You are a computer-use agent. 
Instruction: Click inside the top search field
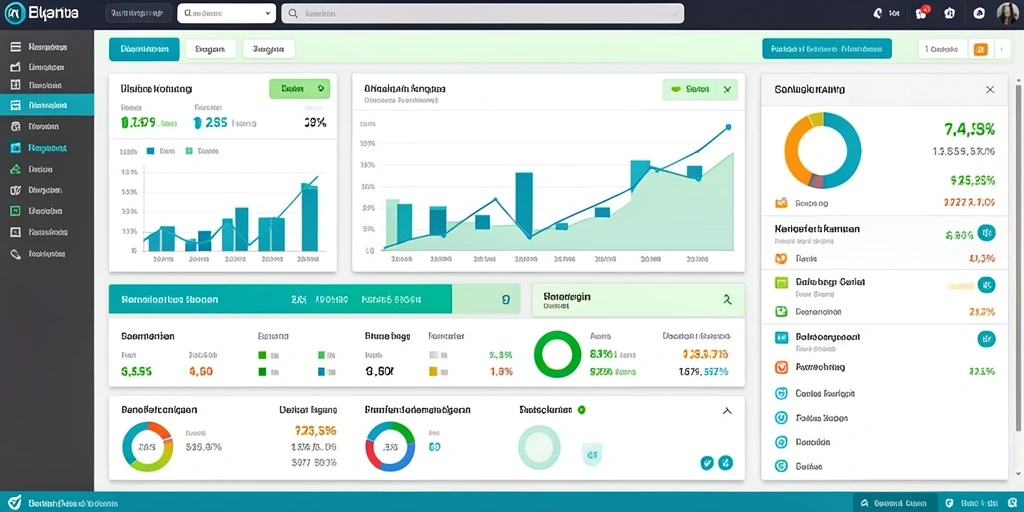483,13
